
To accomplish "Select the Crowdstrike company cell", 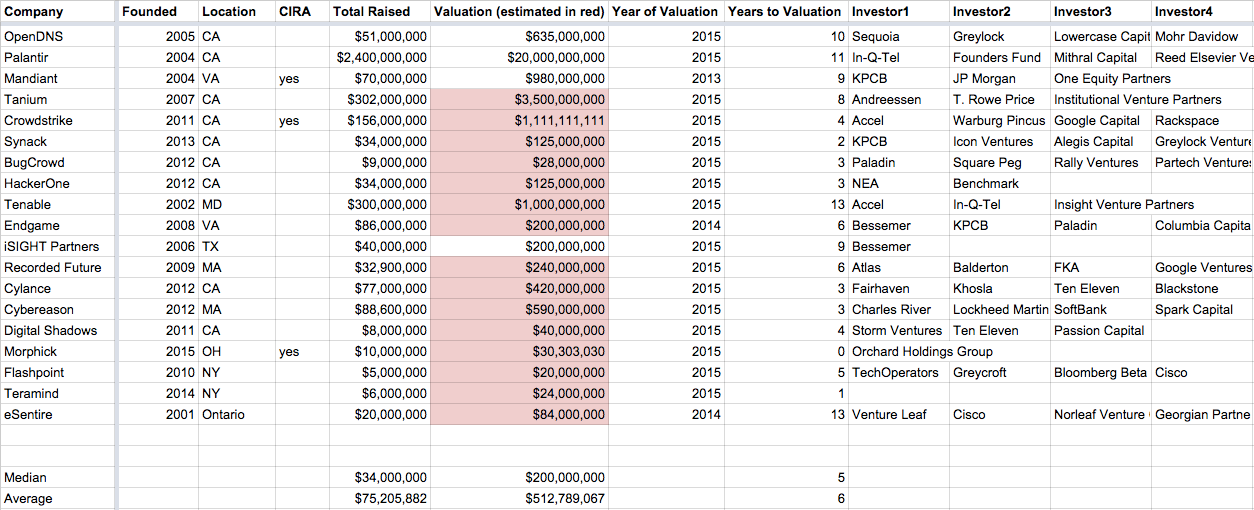I will (59, 120).
